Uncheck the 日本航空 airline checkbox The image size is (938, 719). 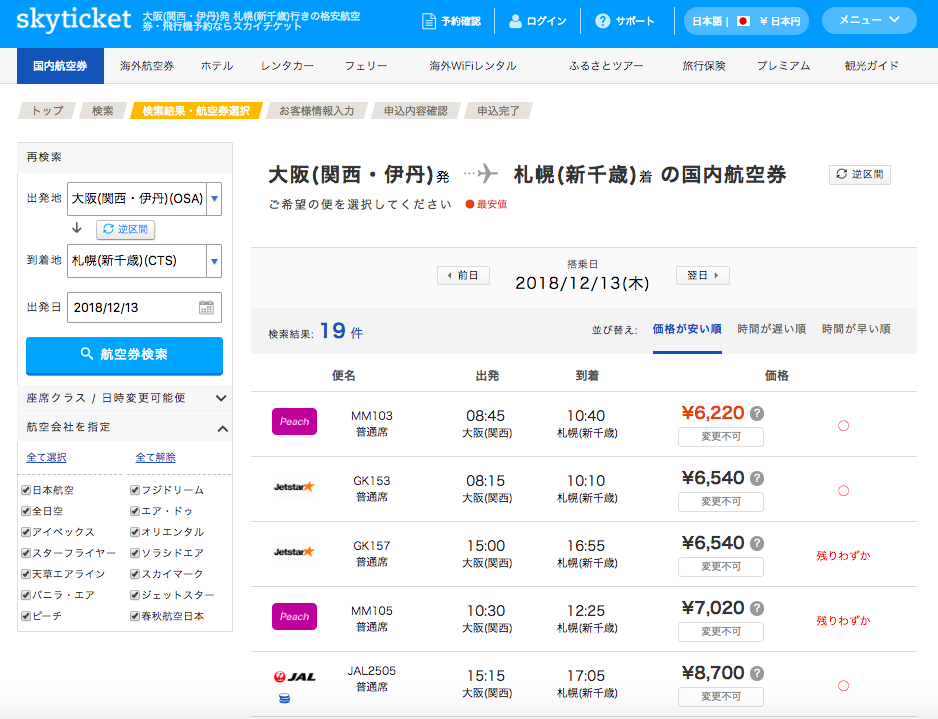pyautogui.click(x=26, y=490)
